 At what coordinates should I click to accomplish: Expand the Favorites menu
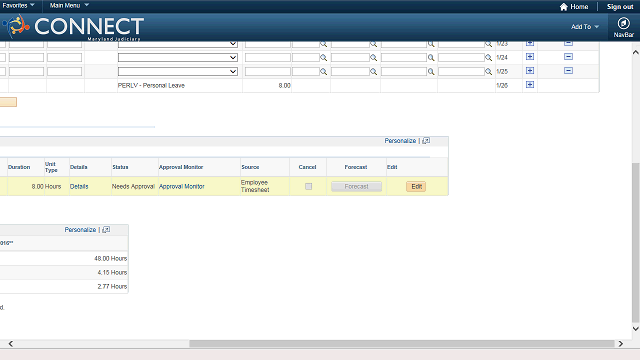coord(18,5)
